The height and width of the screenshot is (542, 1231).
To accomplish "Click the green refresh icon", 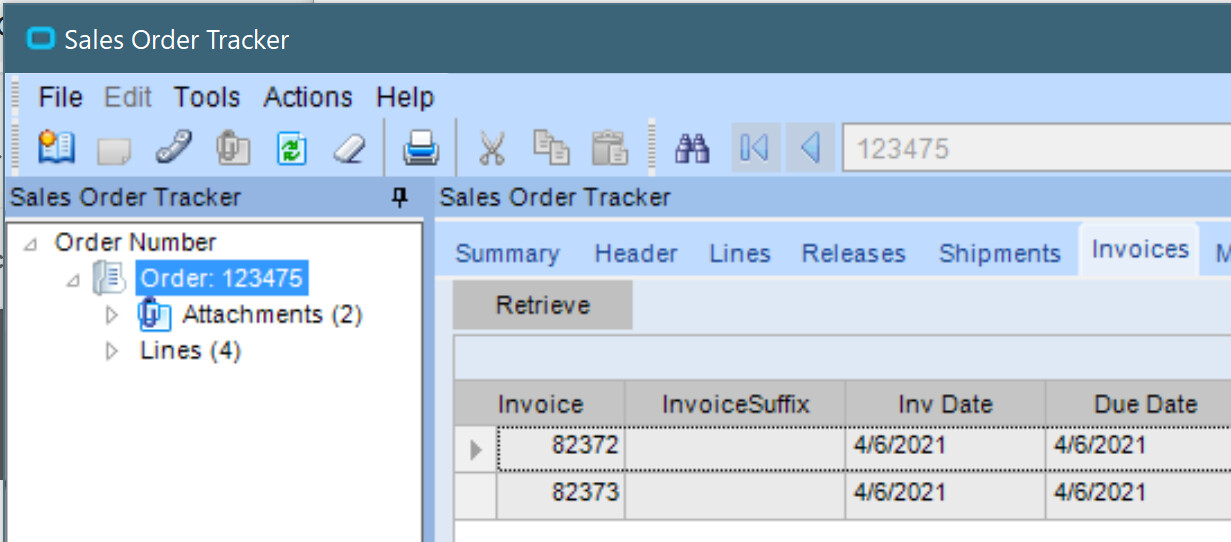I will point(291,149).
